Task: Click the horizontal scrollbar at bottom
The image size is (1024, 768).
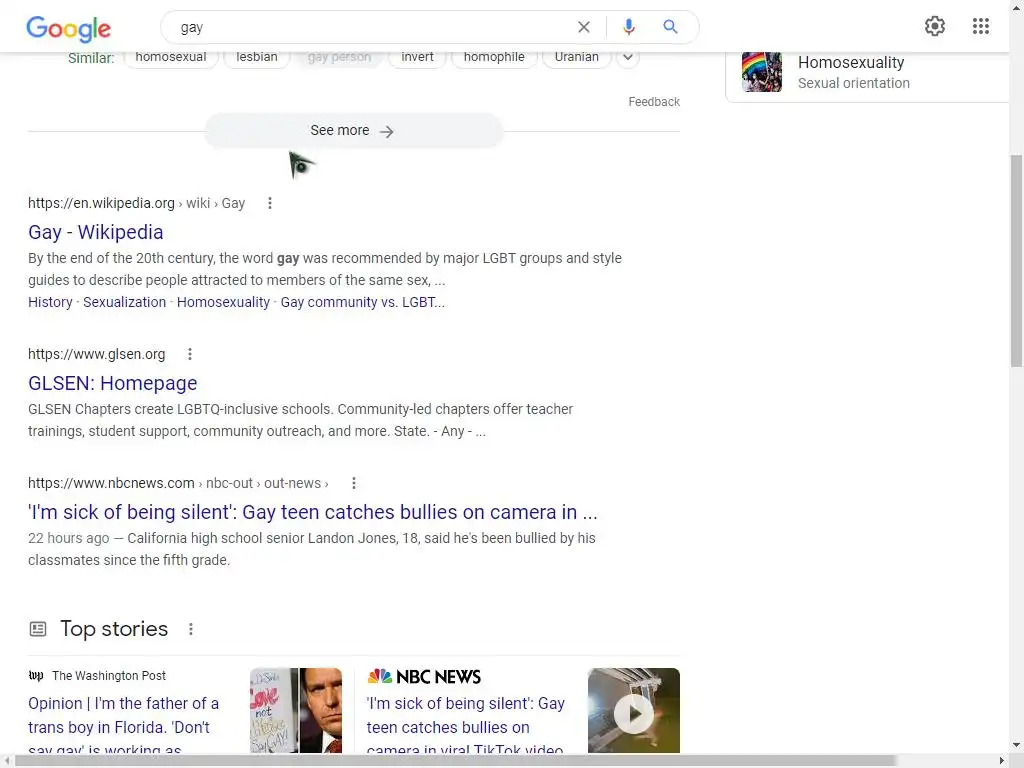Action: 455,761
